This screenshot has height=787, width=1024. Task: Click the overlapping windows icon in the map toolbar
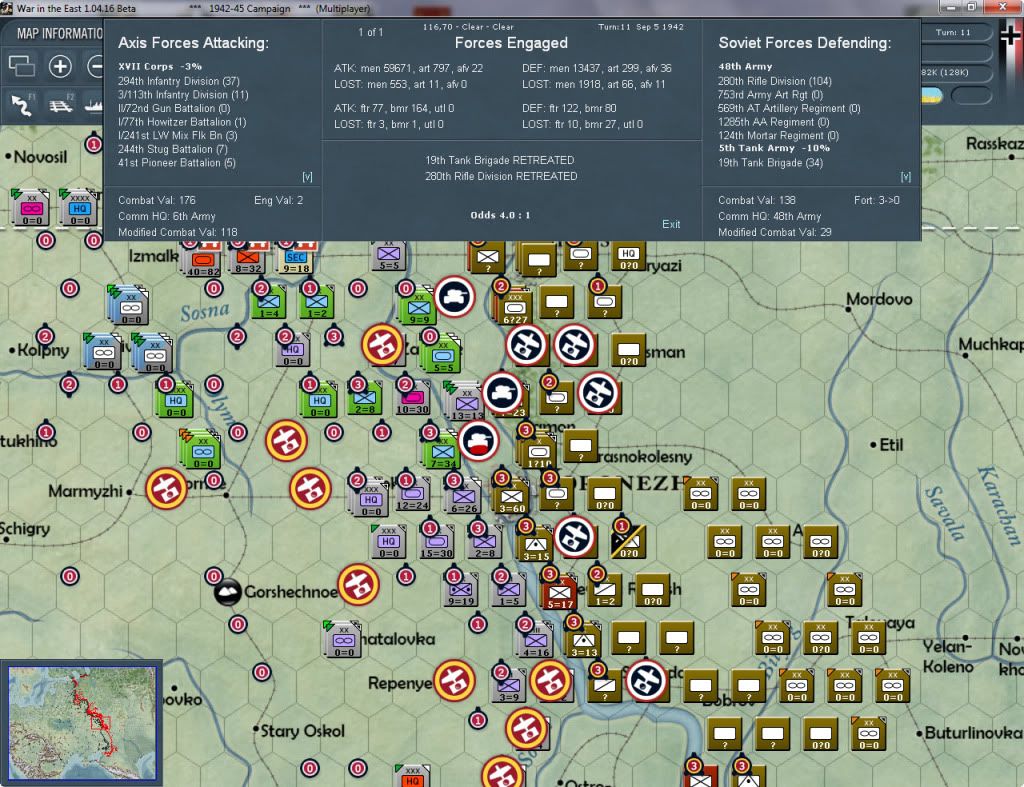[x=22, y=66]
